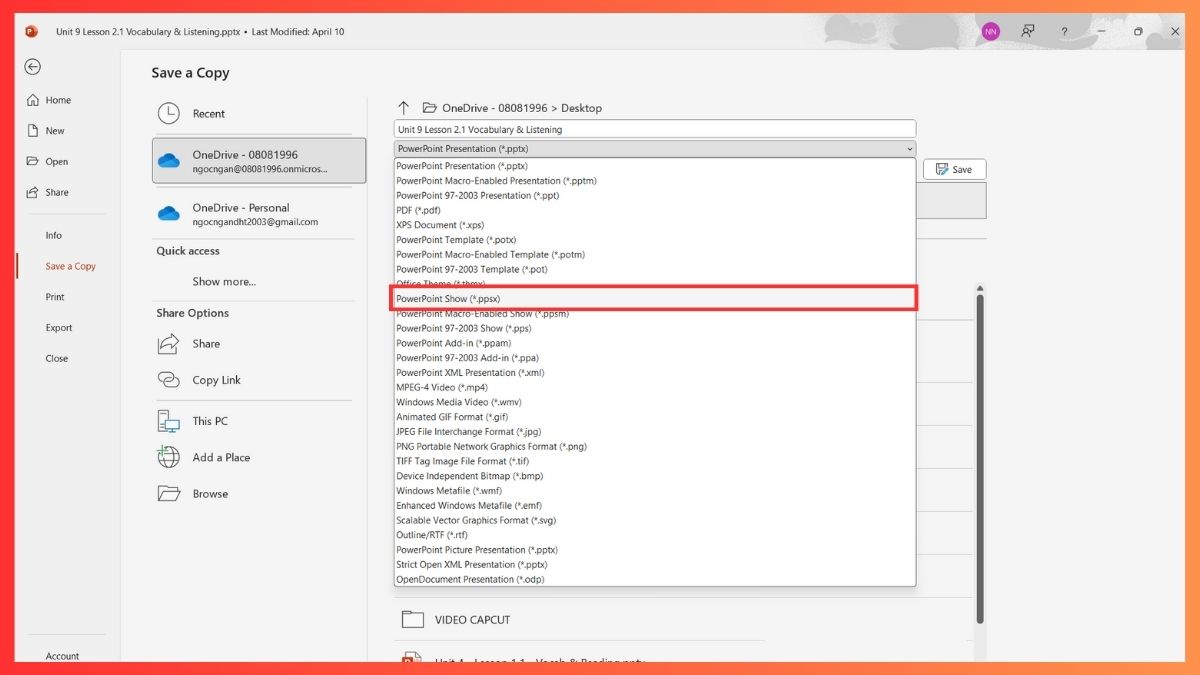Screen dimensions: 1200x675
Task: Open Help question mark icon
Action: 1063,32
